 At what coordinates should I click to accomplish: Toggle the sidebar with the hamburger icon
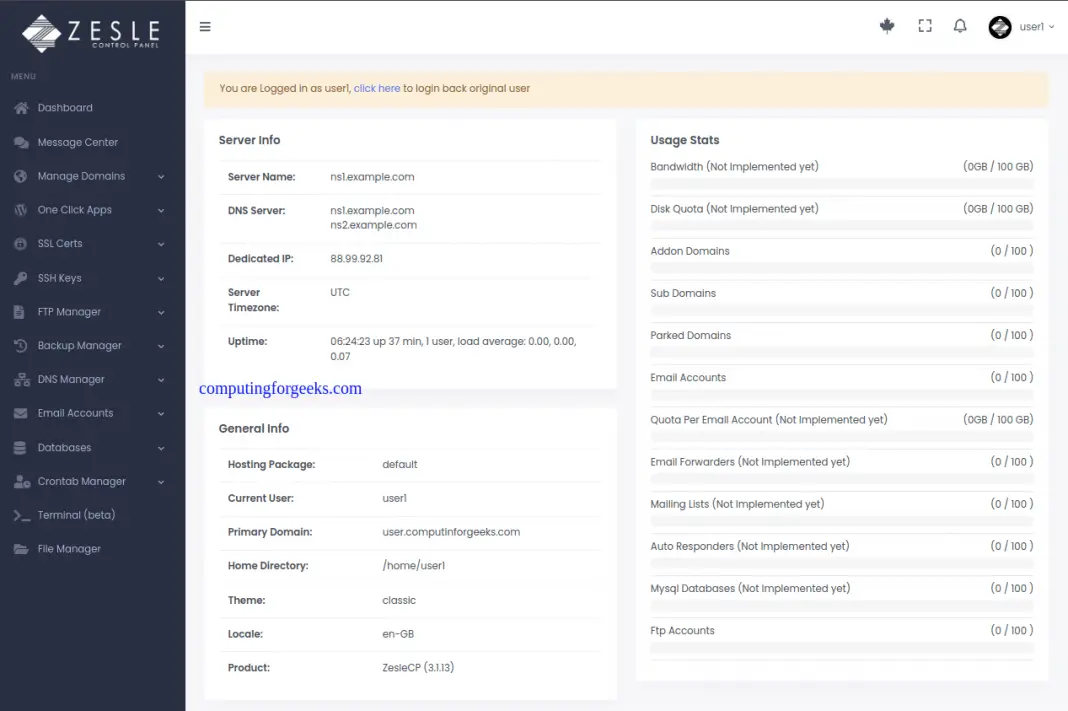pyautogui.click(x=205, y=27)
